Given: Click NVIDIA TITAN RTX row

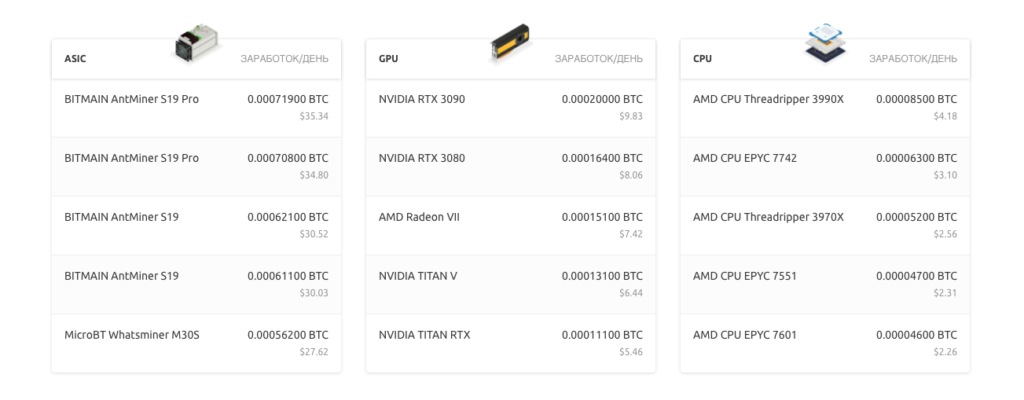Looking at the screenshot, I should click(x=424, y=335).
